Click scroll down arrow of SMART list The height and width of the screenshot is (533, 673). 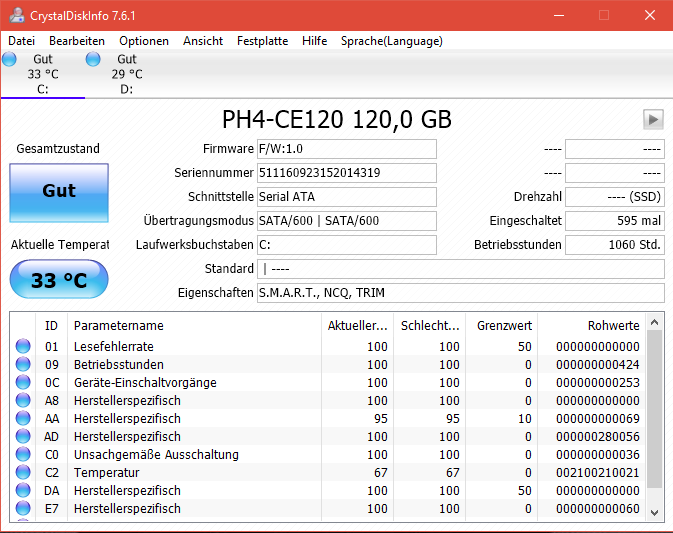tap(655, 512)
